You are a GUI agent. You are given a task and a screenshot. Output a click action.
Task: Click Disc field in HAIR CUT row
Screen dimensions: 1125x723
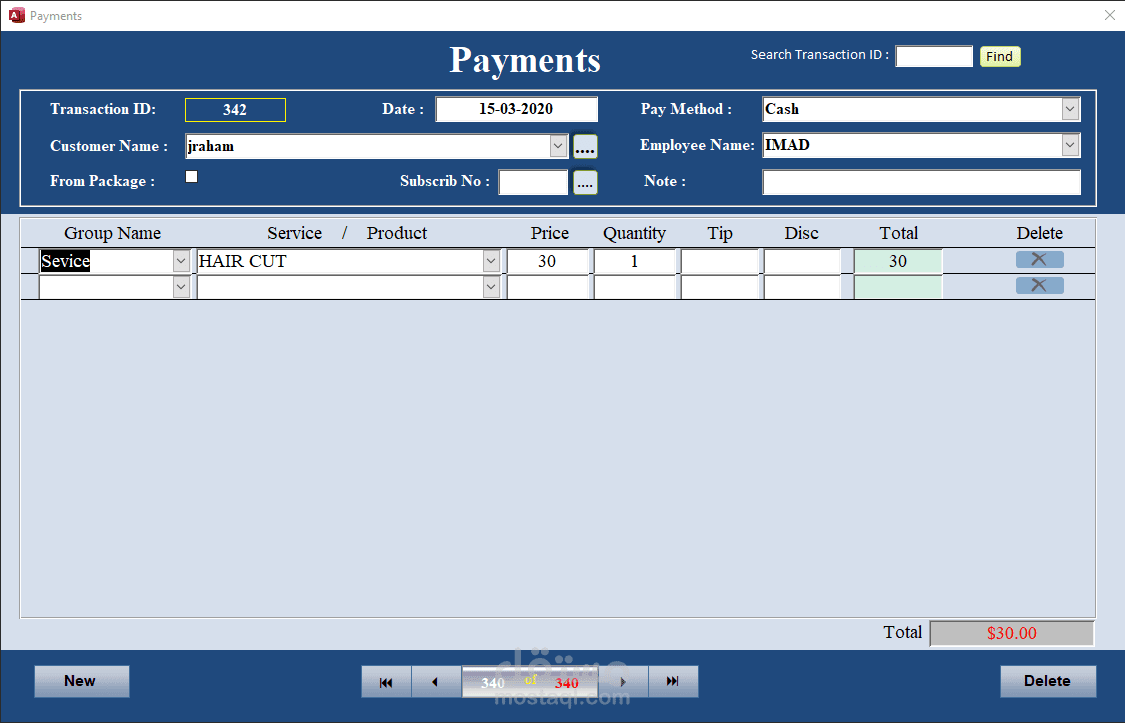(801, 261)
